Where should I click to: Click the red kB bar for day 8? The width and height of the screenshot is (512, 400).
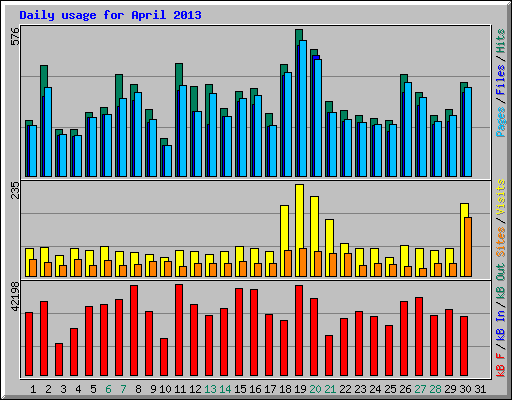click(x=134, y=331)
